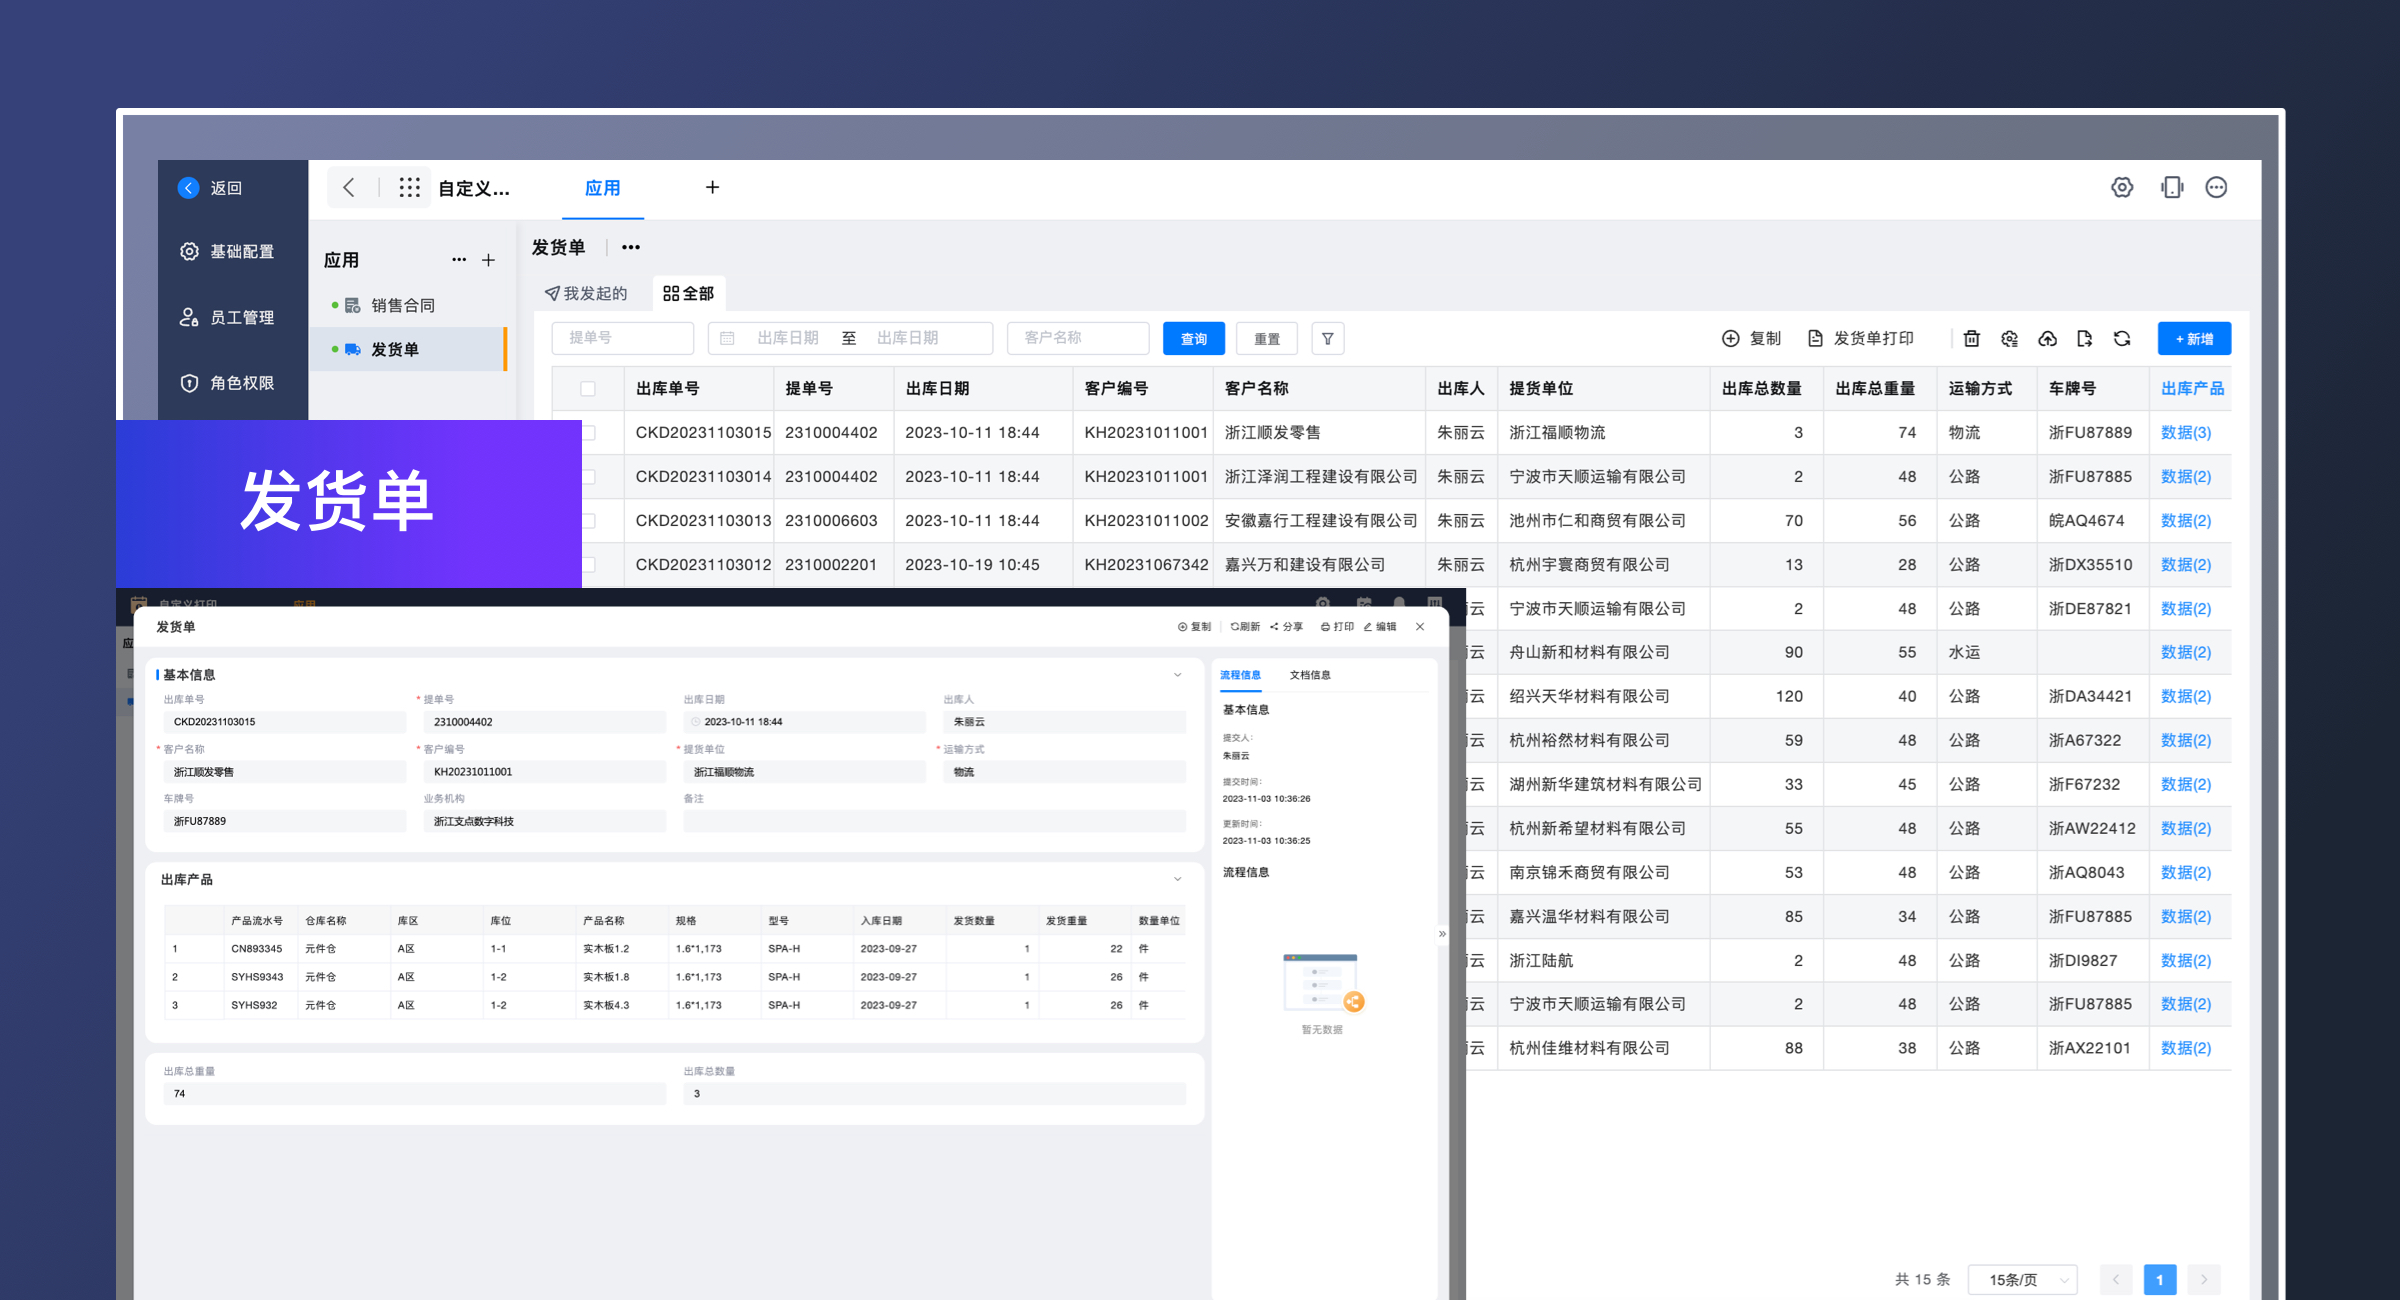
Task: Click the 新增 add button
Action: (2193, 339)
